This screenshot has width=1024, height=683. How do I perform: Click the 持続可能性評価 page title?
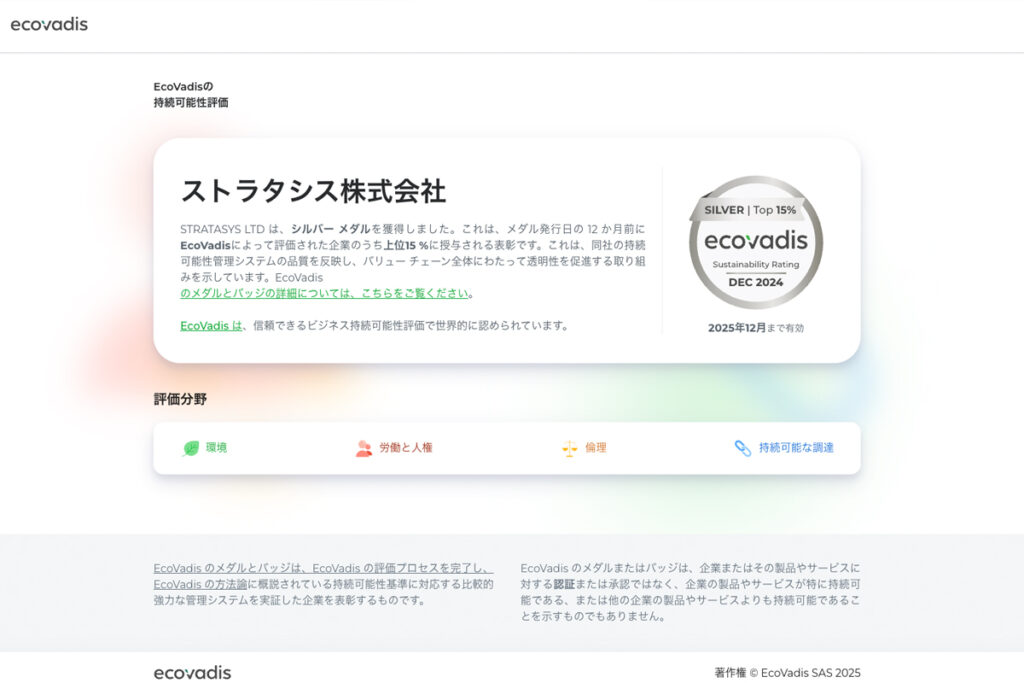click(191, 103)
